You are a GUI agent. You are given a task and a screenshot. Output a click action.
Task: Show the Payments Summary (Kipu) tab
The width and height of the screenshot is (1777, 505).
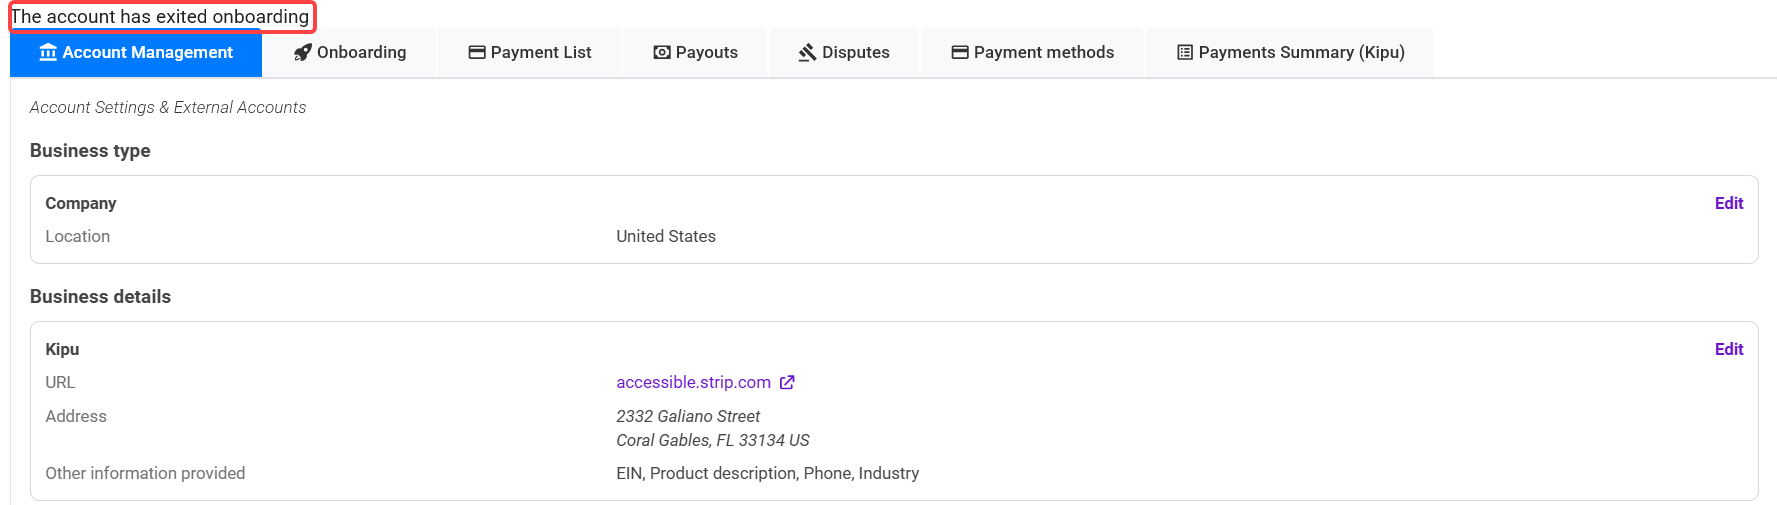coord(1301,53)
